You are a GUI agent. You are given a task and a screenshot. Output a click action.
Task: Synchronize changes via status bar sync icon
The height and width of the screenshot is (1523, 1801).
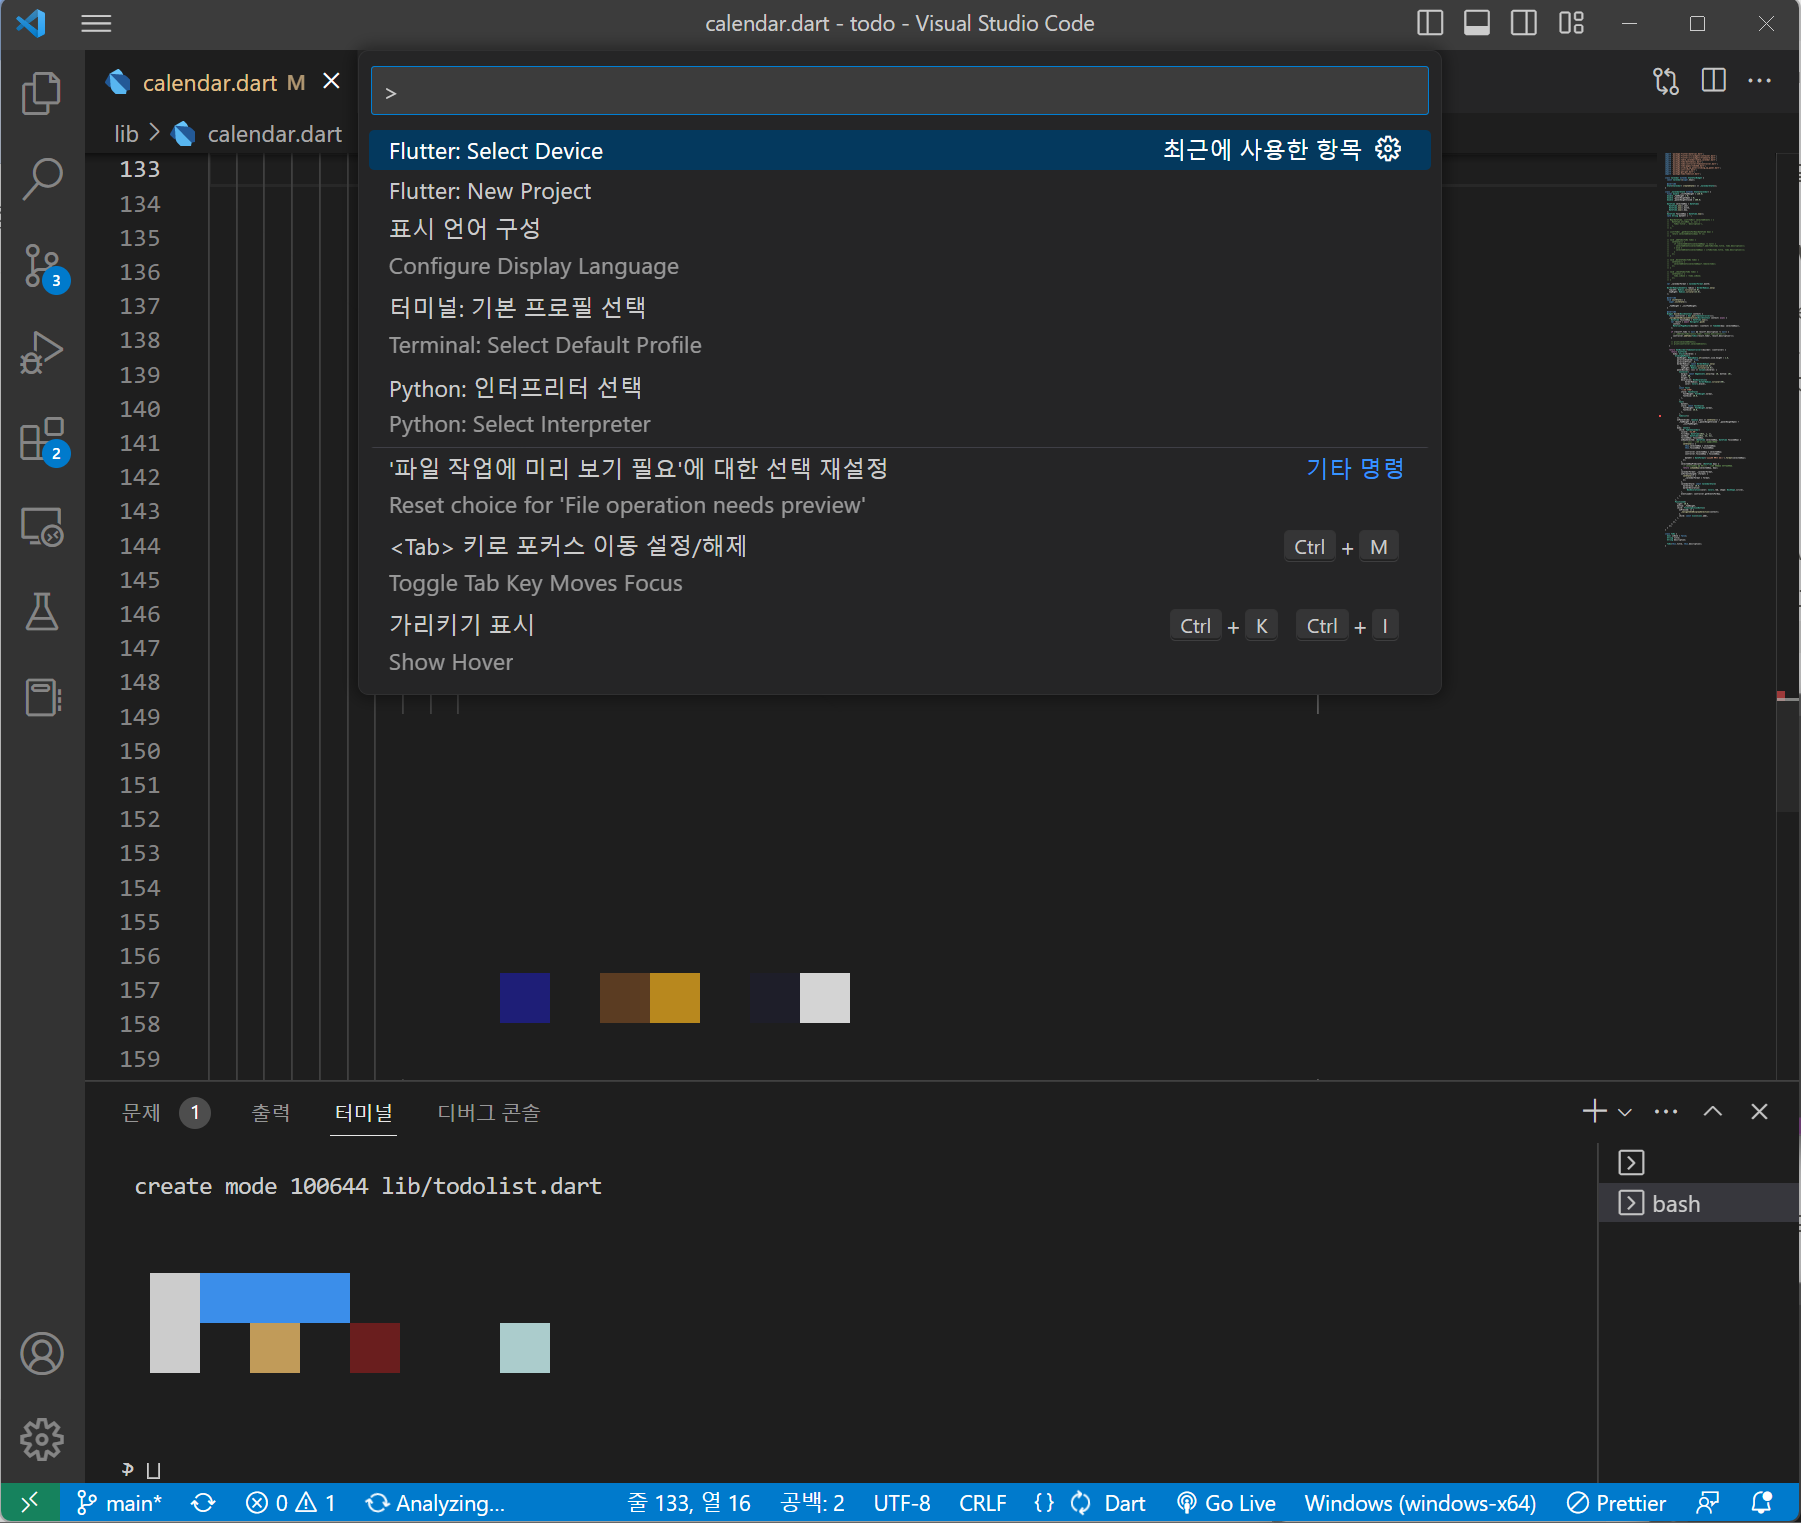(204, 1503)
